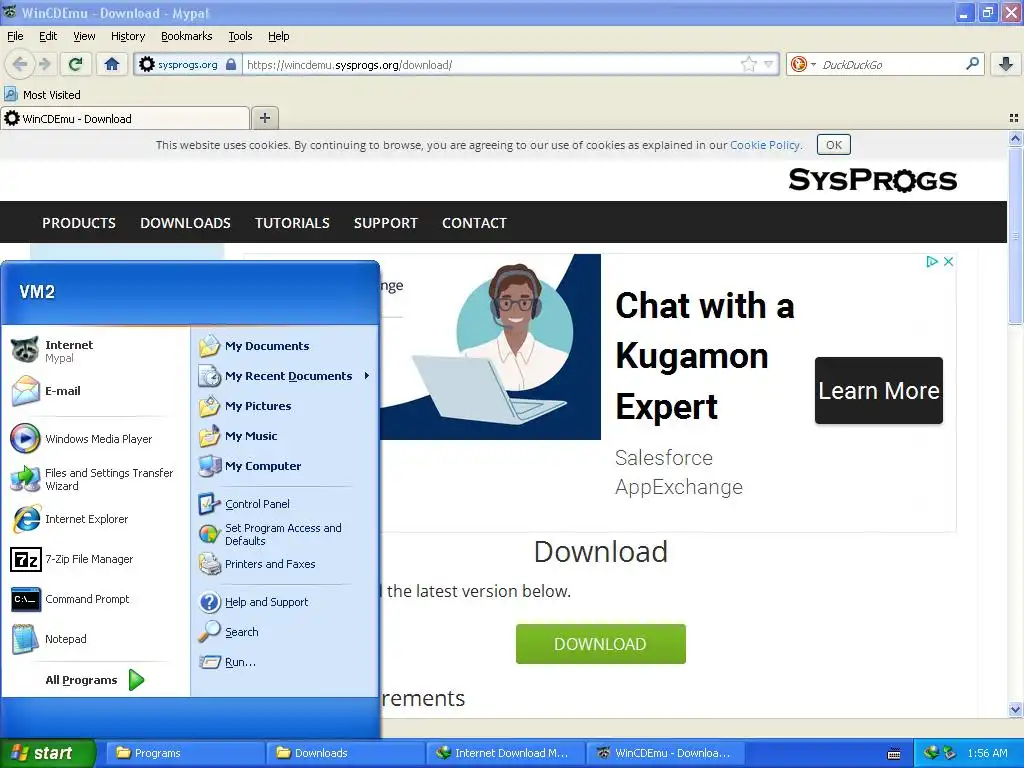
Task: Switch to Internet Download Manager taskbar button
Action: tap(505, 753)
